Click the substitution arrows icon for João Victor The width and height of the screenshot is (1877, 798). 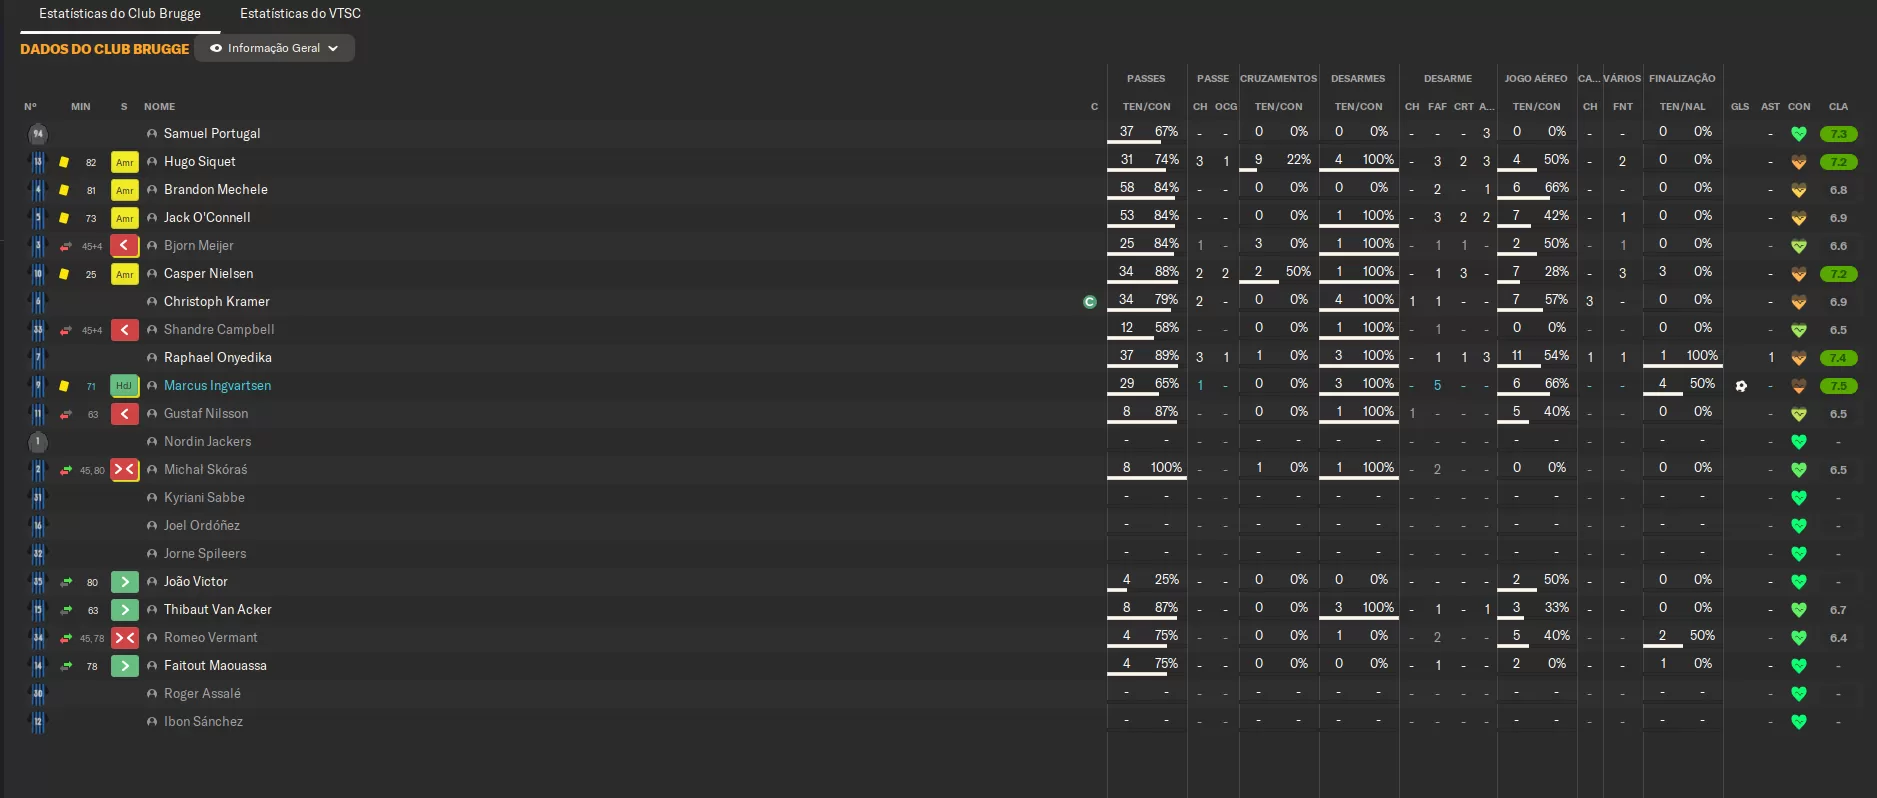(66, 582)
